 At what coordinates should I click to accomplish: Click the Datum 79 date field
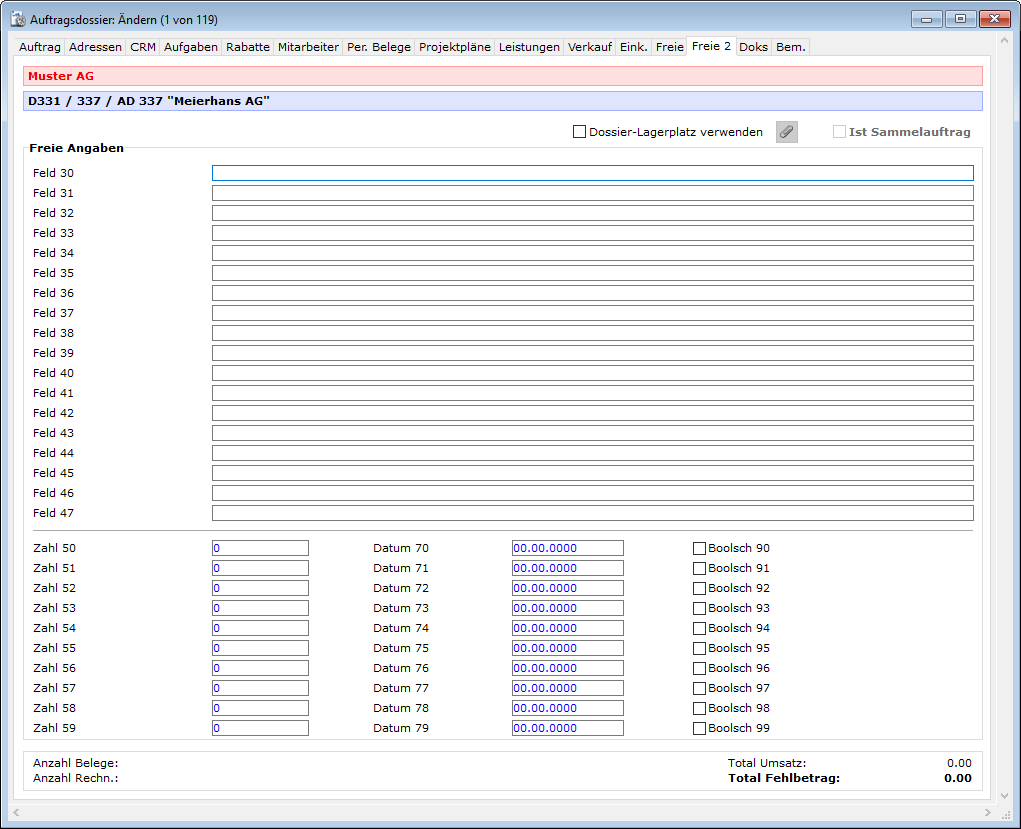567,728
